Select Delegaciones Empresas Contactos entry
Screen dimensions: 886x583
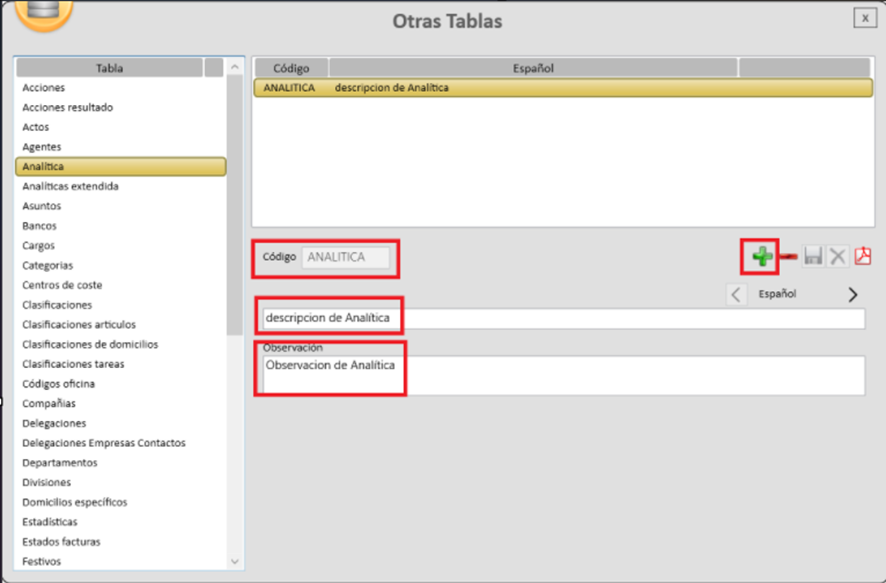(104, 443)
